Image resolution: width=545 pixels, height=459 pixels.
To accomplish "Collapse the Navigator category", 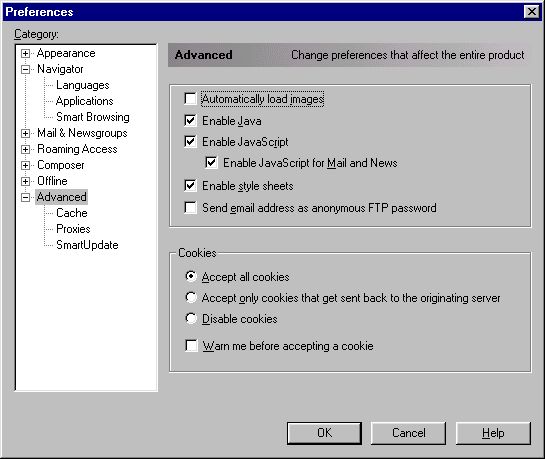I will [x=25, y=69].
